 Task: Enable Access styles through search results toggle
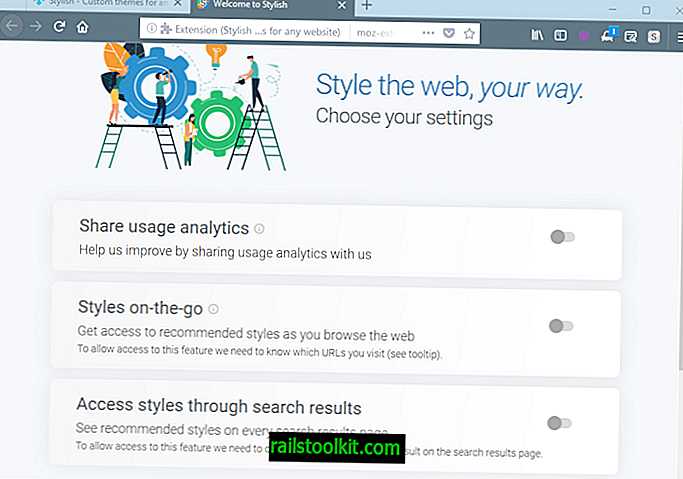[559, 423]
